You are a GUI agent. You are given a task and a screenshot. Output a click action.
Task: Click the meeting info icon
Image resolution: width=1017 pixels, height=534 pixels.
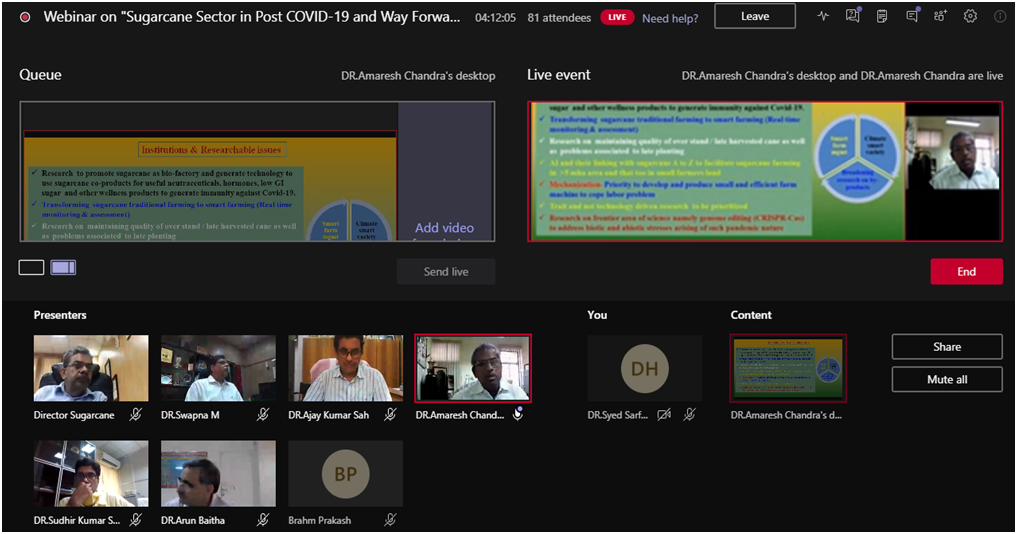(999, 16)
